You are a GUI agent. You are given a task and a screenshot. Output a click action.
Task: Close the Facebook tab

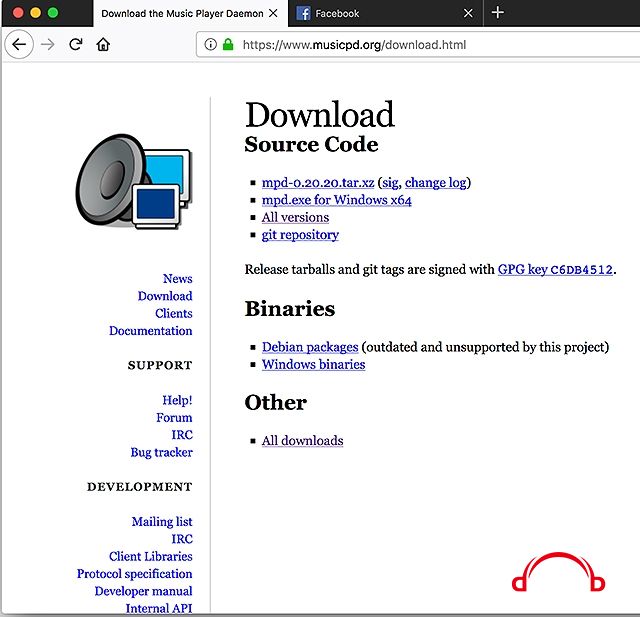click(x=469, y=13)
